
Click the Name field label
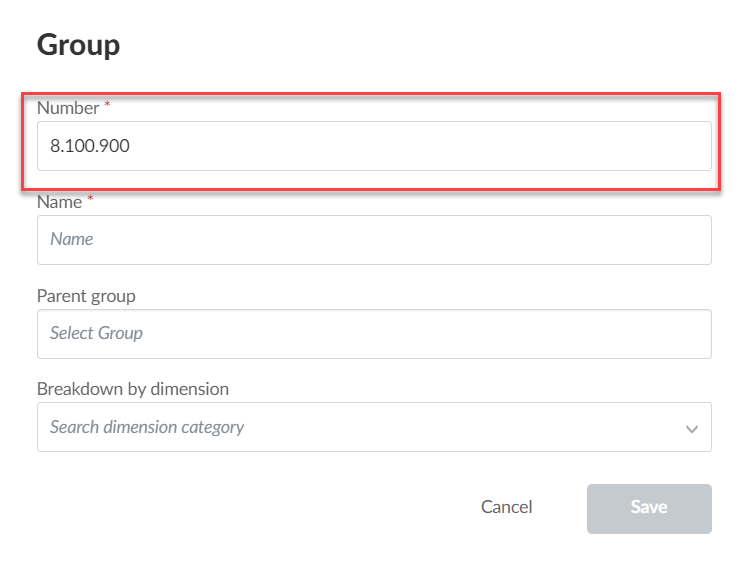click(x=60, y=202)
